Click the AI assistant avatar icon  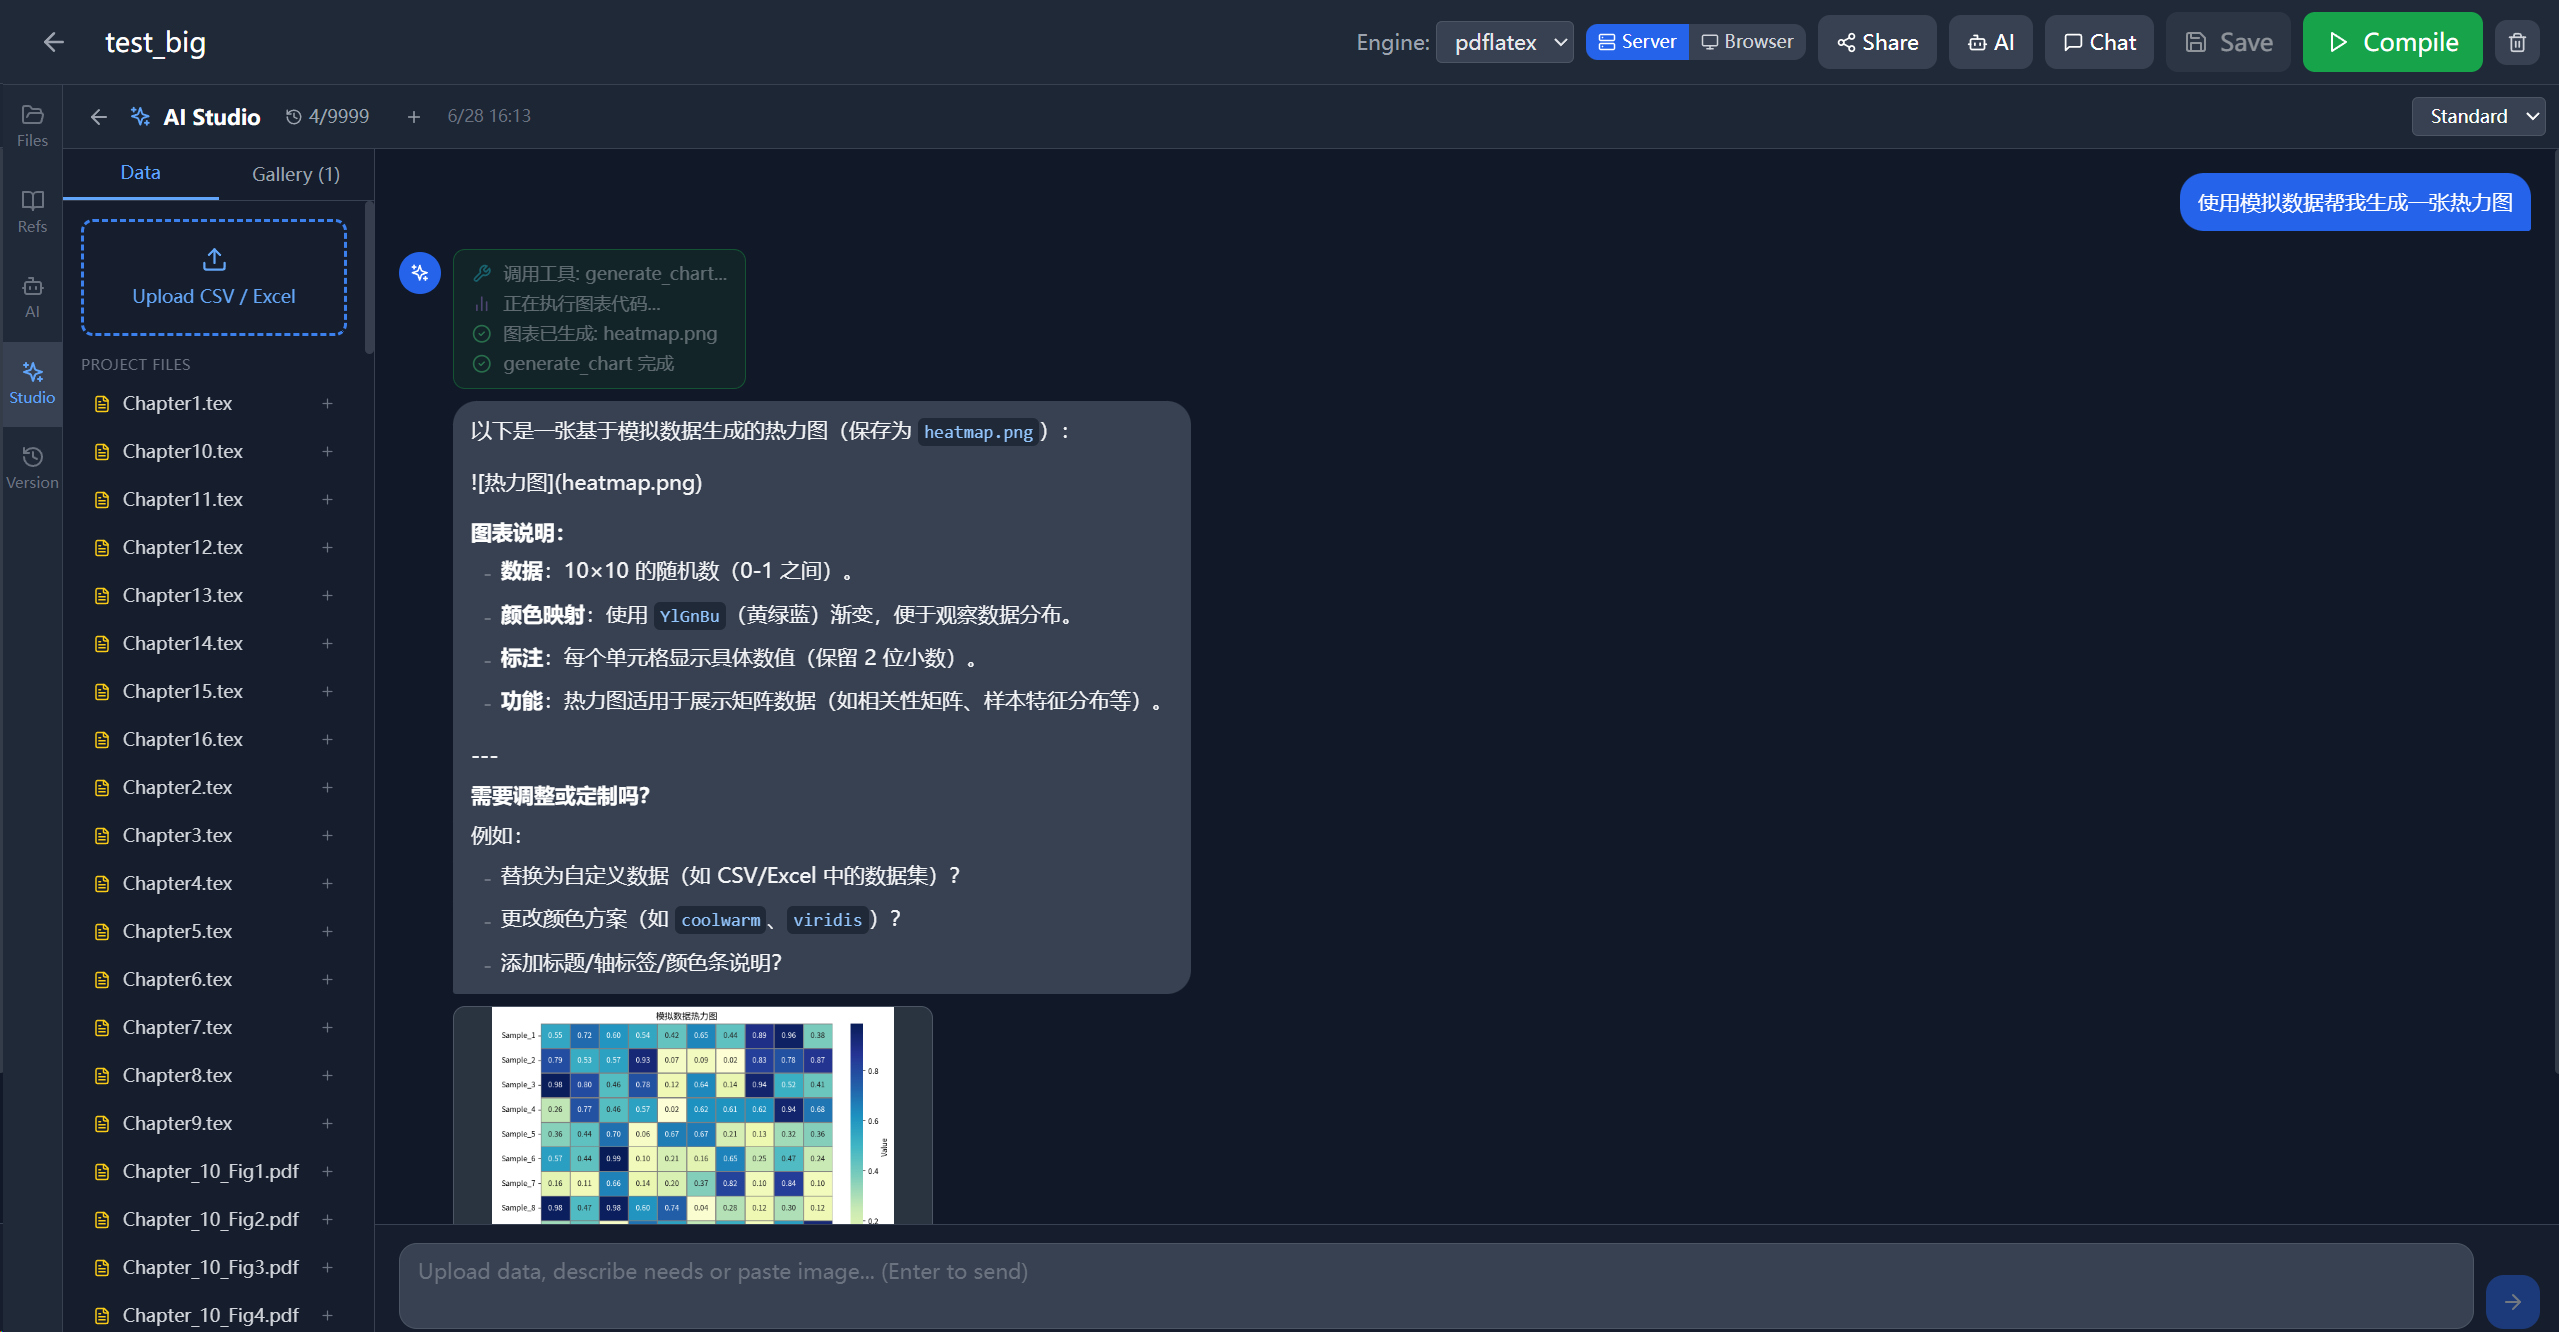click(x=420, y=273)
